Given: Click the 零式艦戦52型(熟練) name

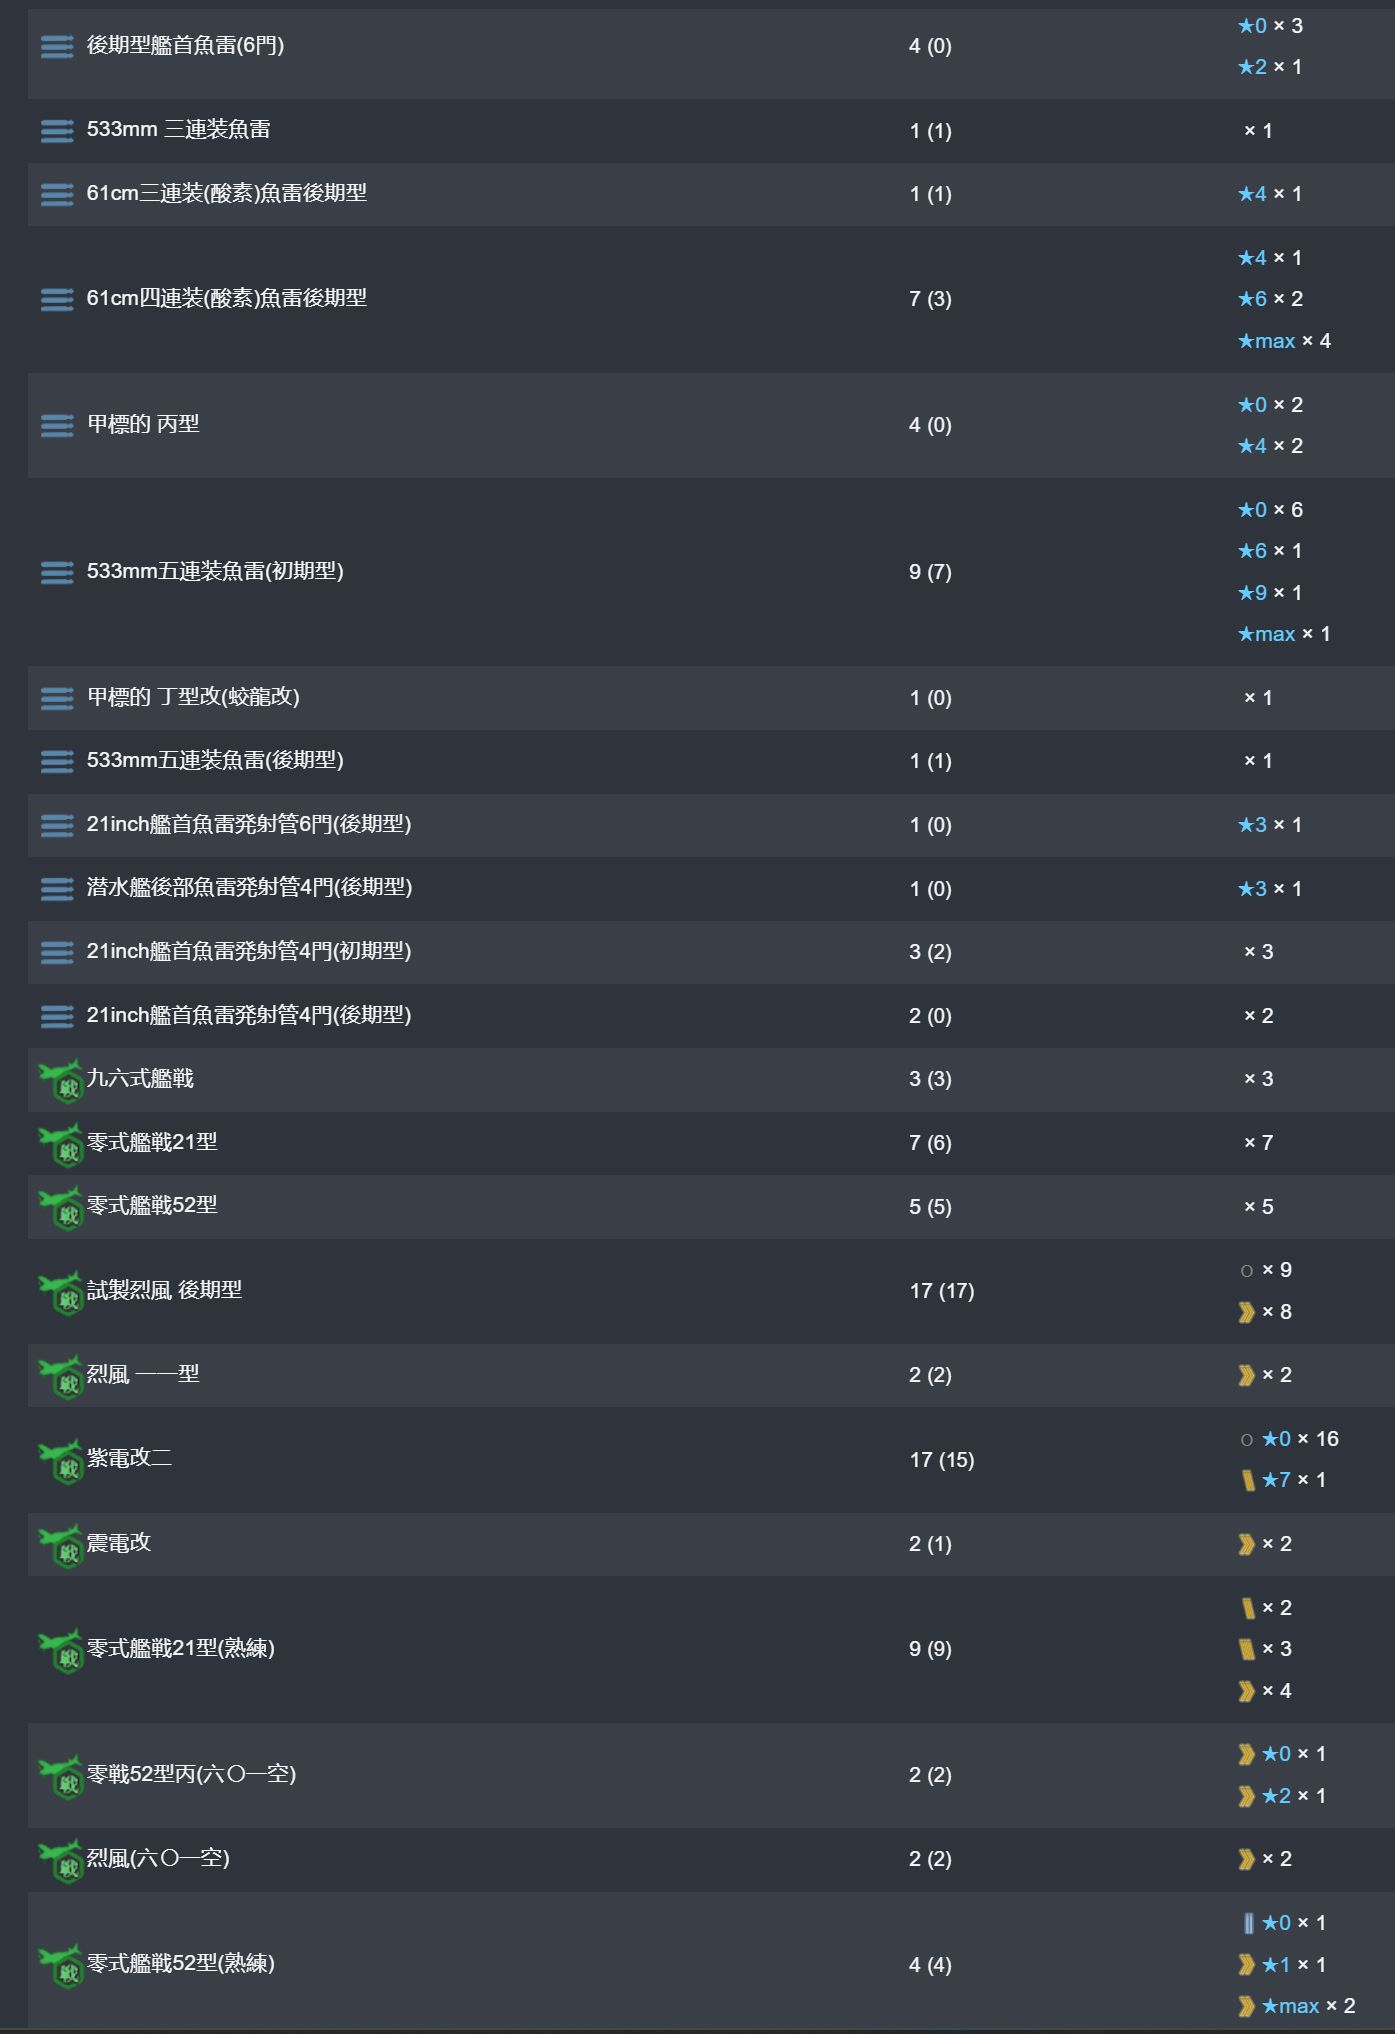Looking at the screenshot, I should point(180,1963).
